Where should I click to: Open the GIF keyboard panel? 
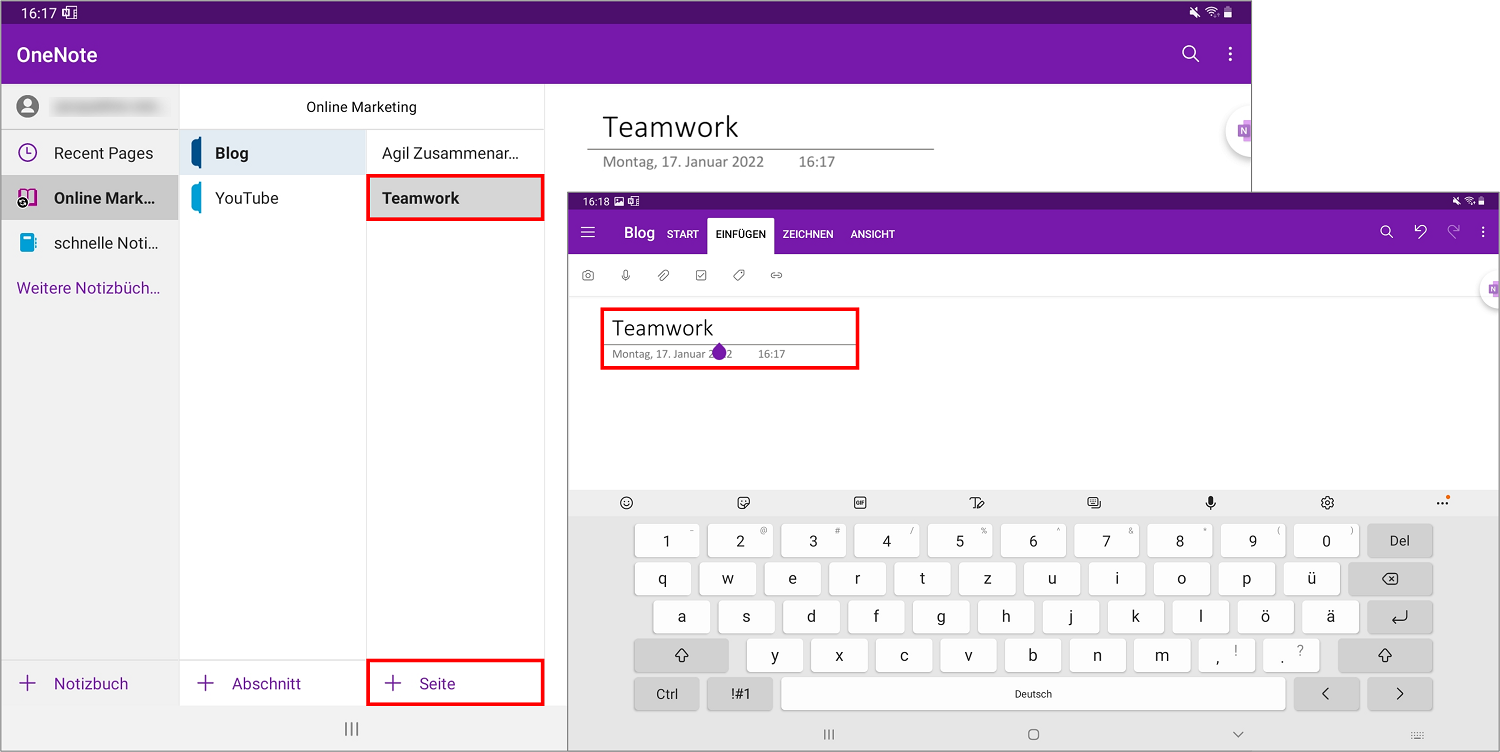[860, 503]
